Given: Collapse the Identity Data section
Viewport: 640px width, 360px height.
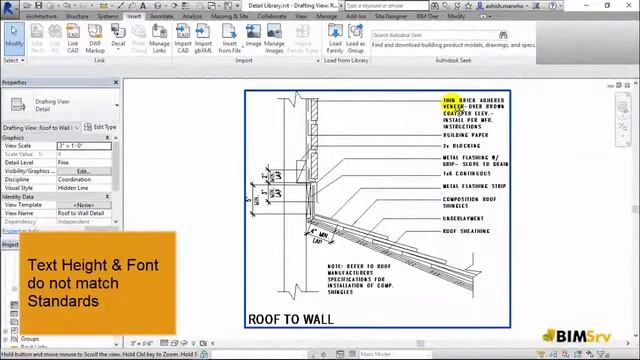Looking at the screenshot, I should tap(107, 196).
